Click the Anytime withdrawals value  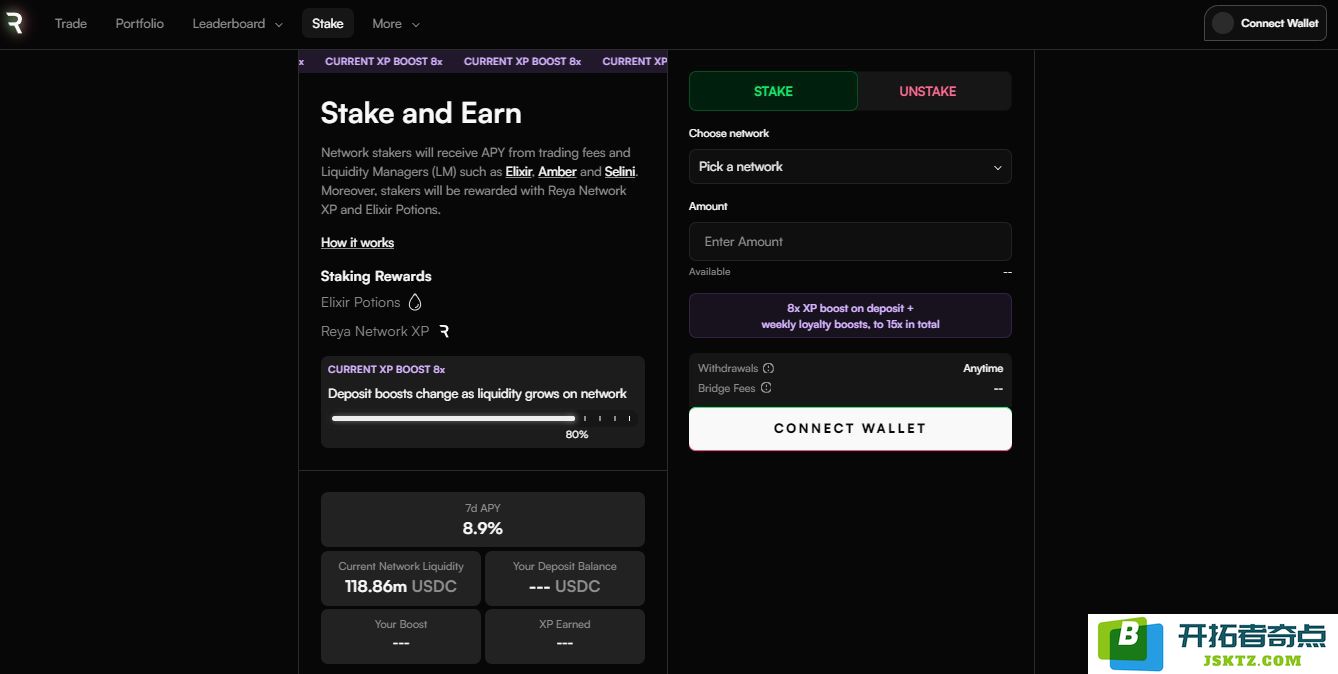coord(983,369)
